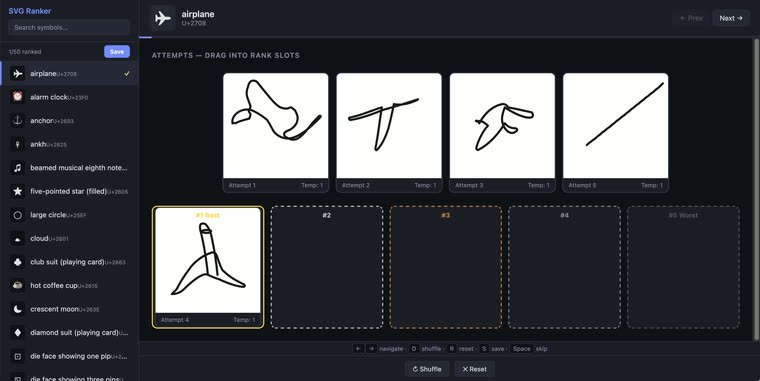
Task: Open crescent moon entry
Action: pos(69,309)
